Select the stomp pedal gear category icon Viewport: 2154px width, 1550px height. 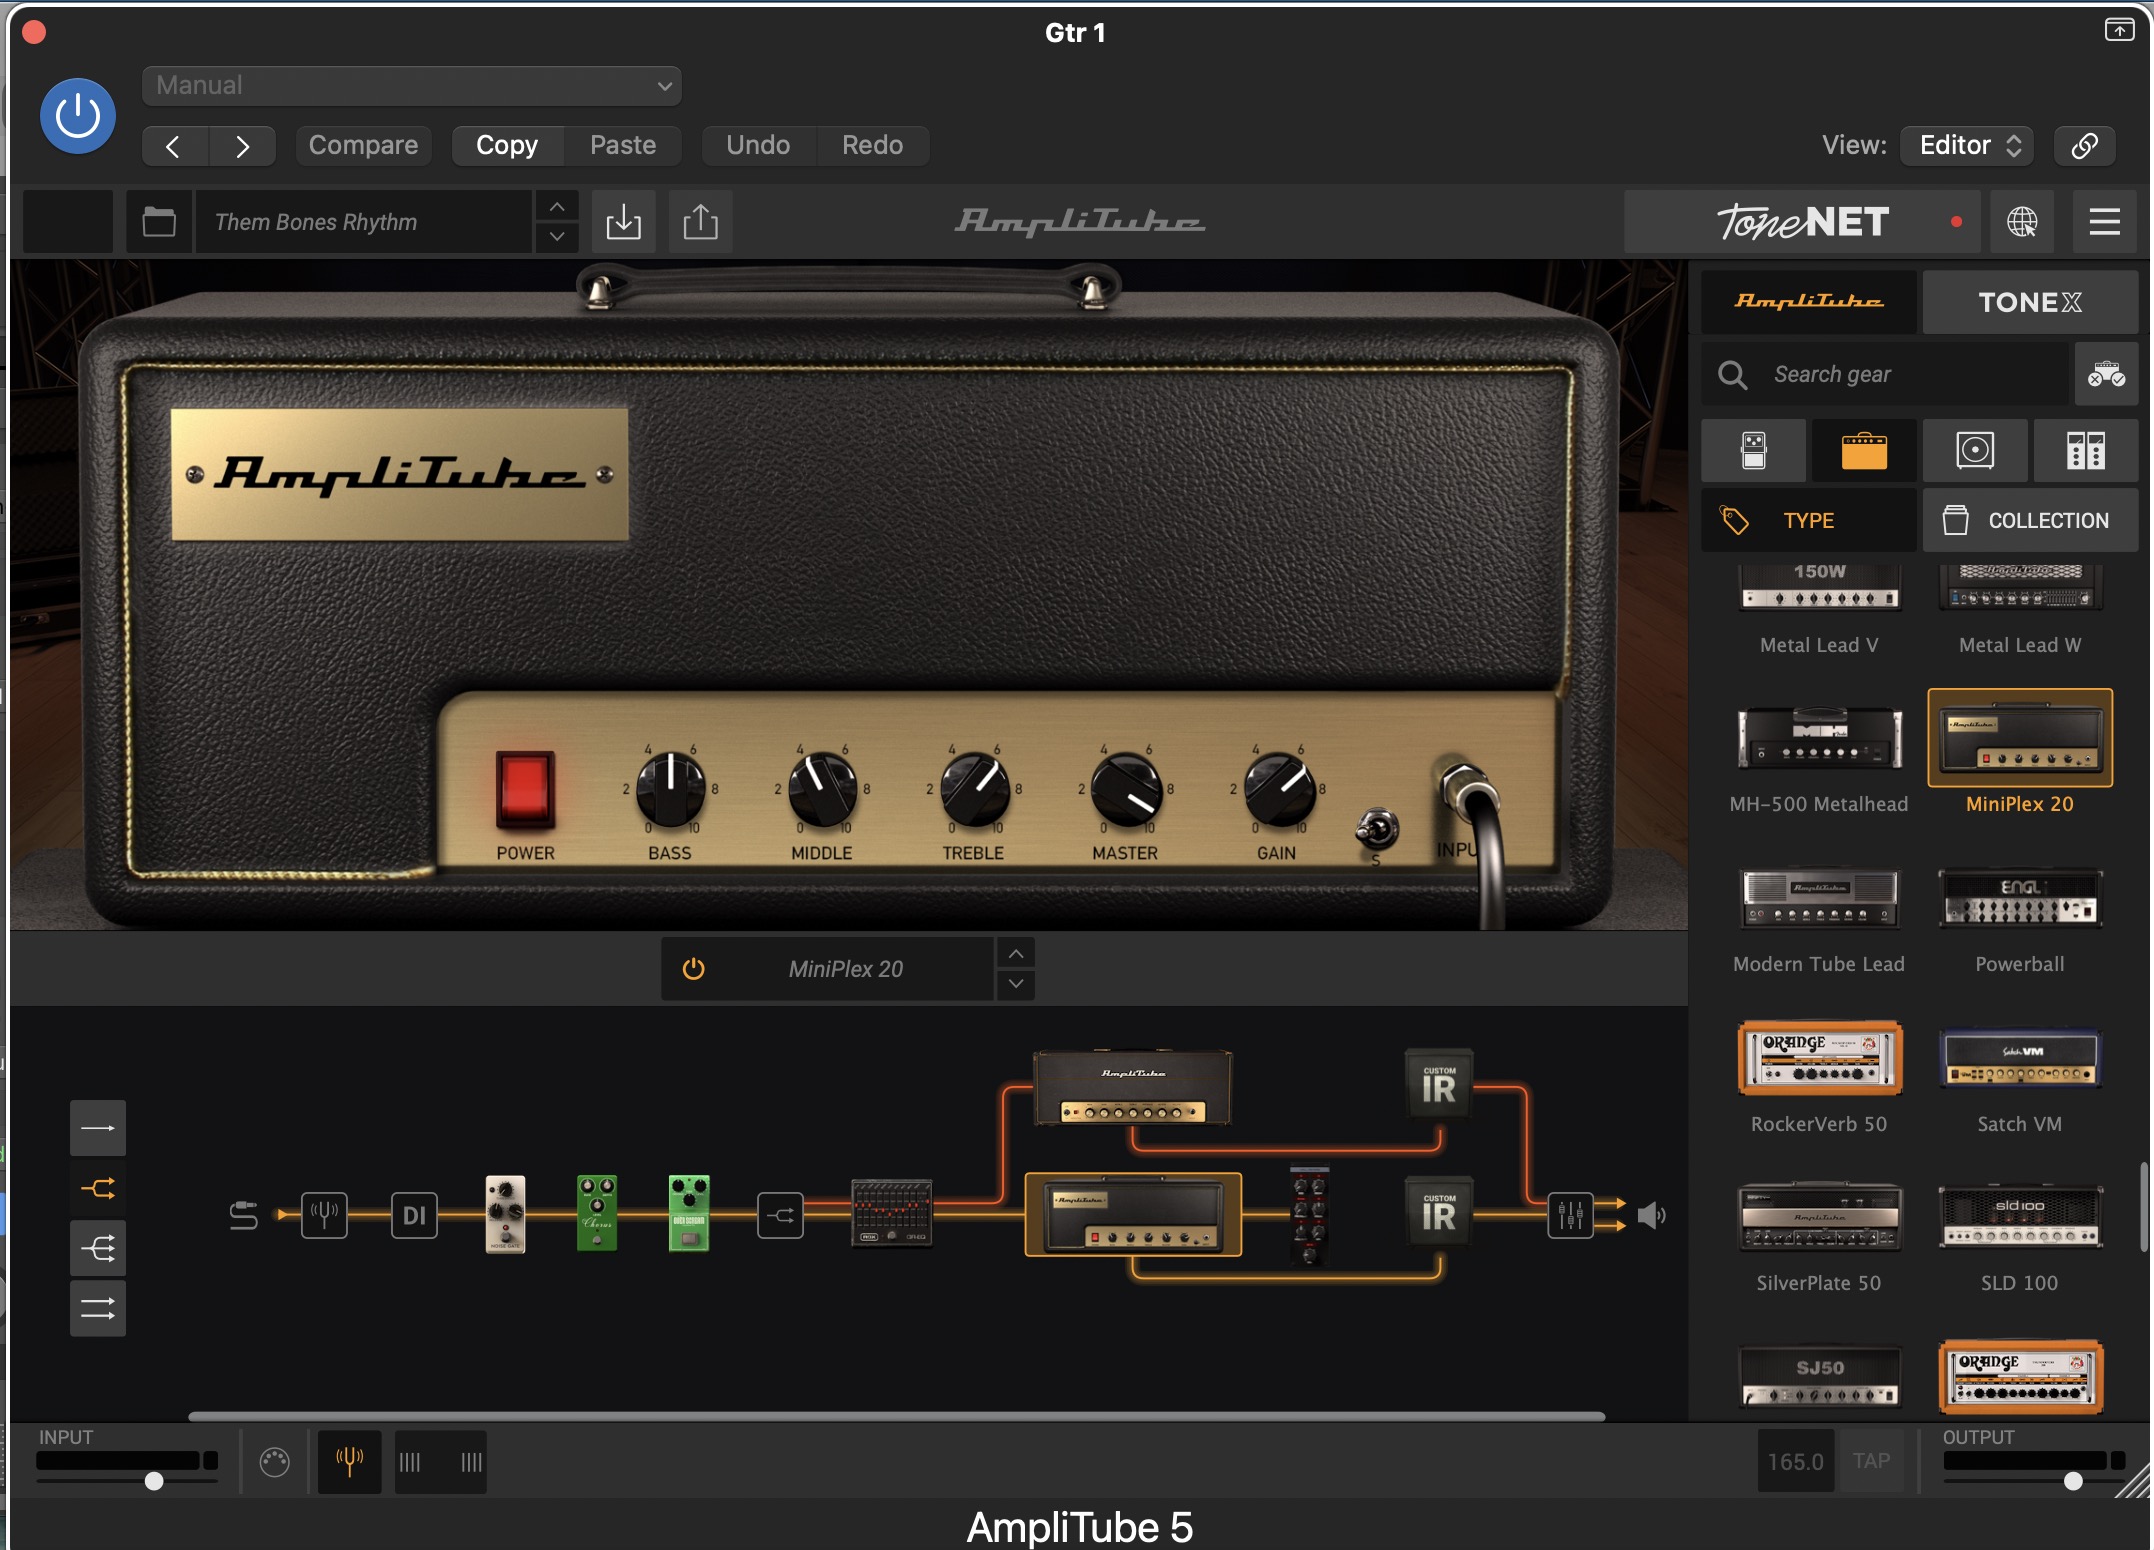tap(1754, 451)
